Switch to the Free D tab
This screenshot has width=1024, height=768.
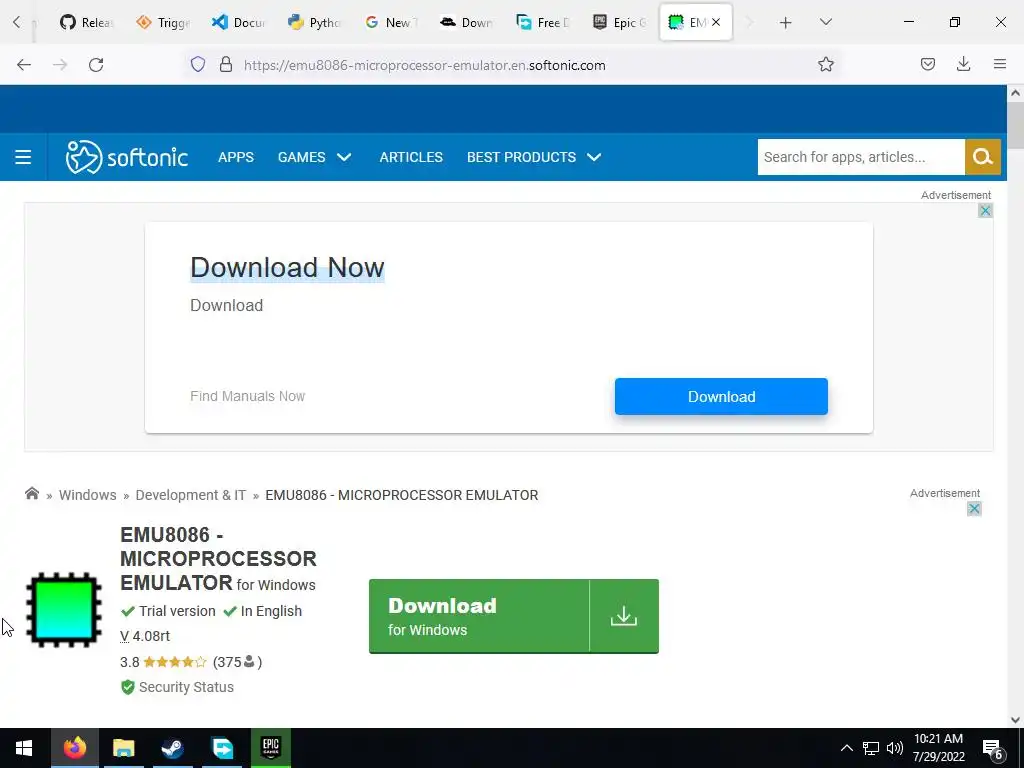[543, 23]
